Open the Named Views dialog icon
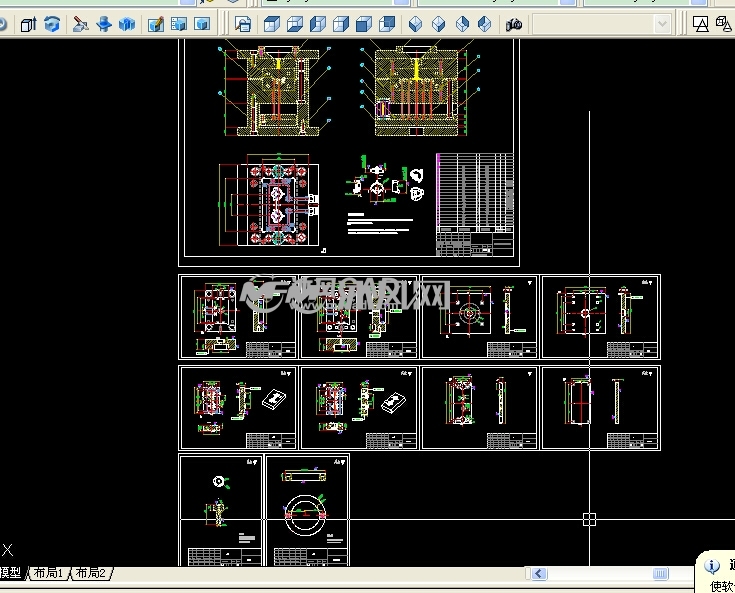The image size is (735, 593). pyautogui.click(x=243, y=24)
